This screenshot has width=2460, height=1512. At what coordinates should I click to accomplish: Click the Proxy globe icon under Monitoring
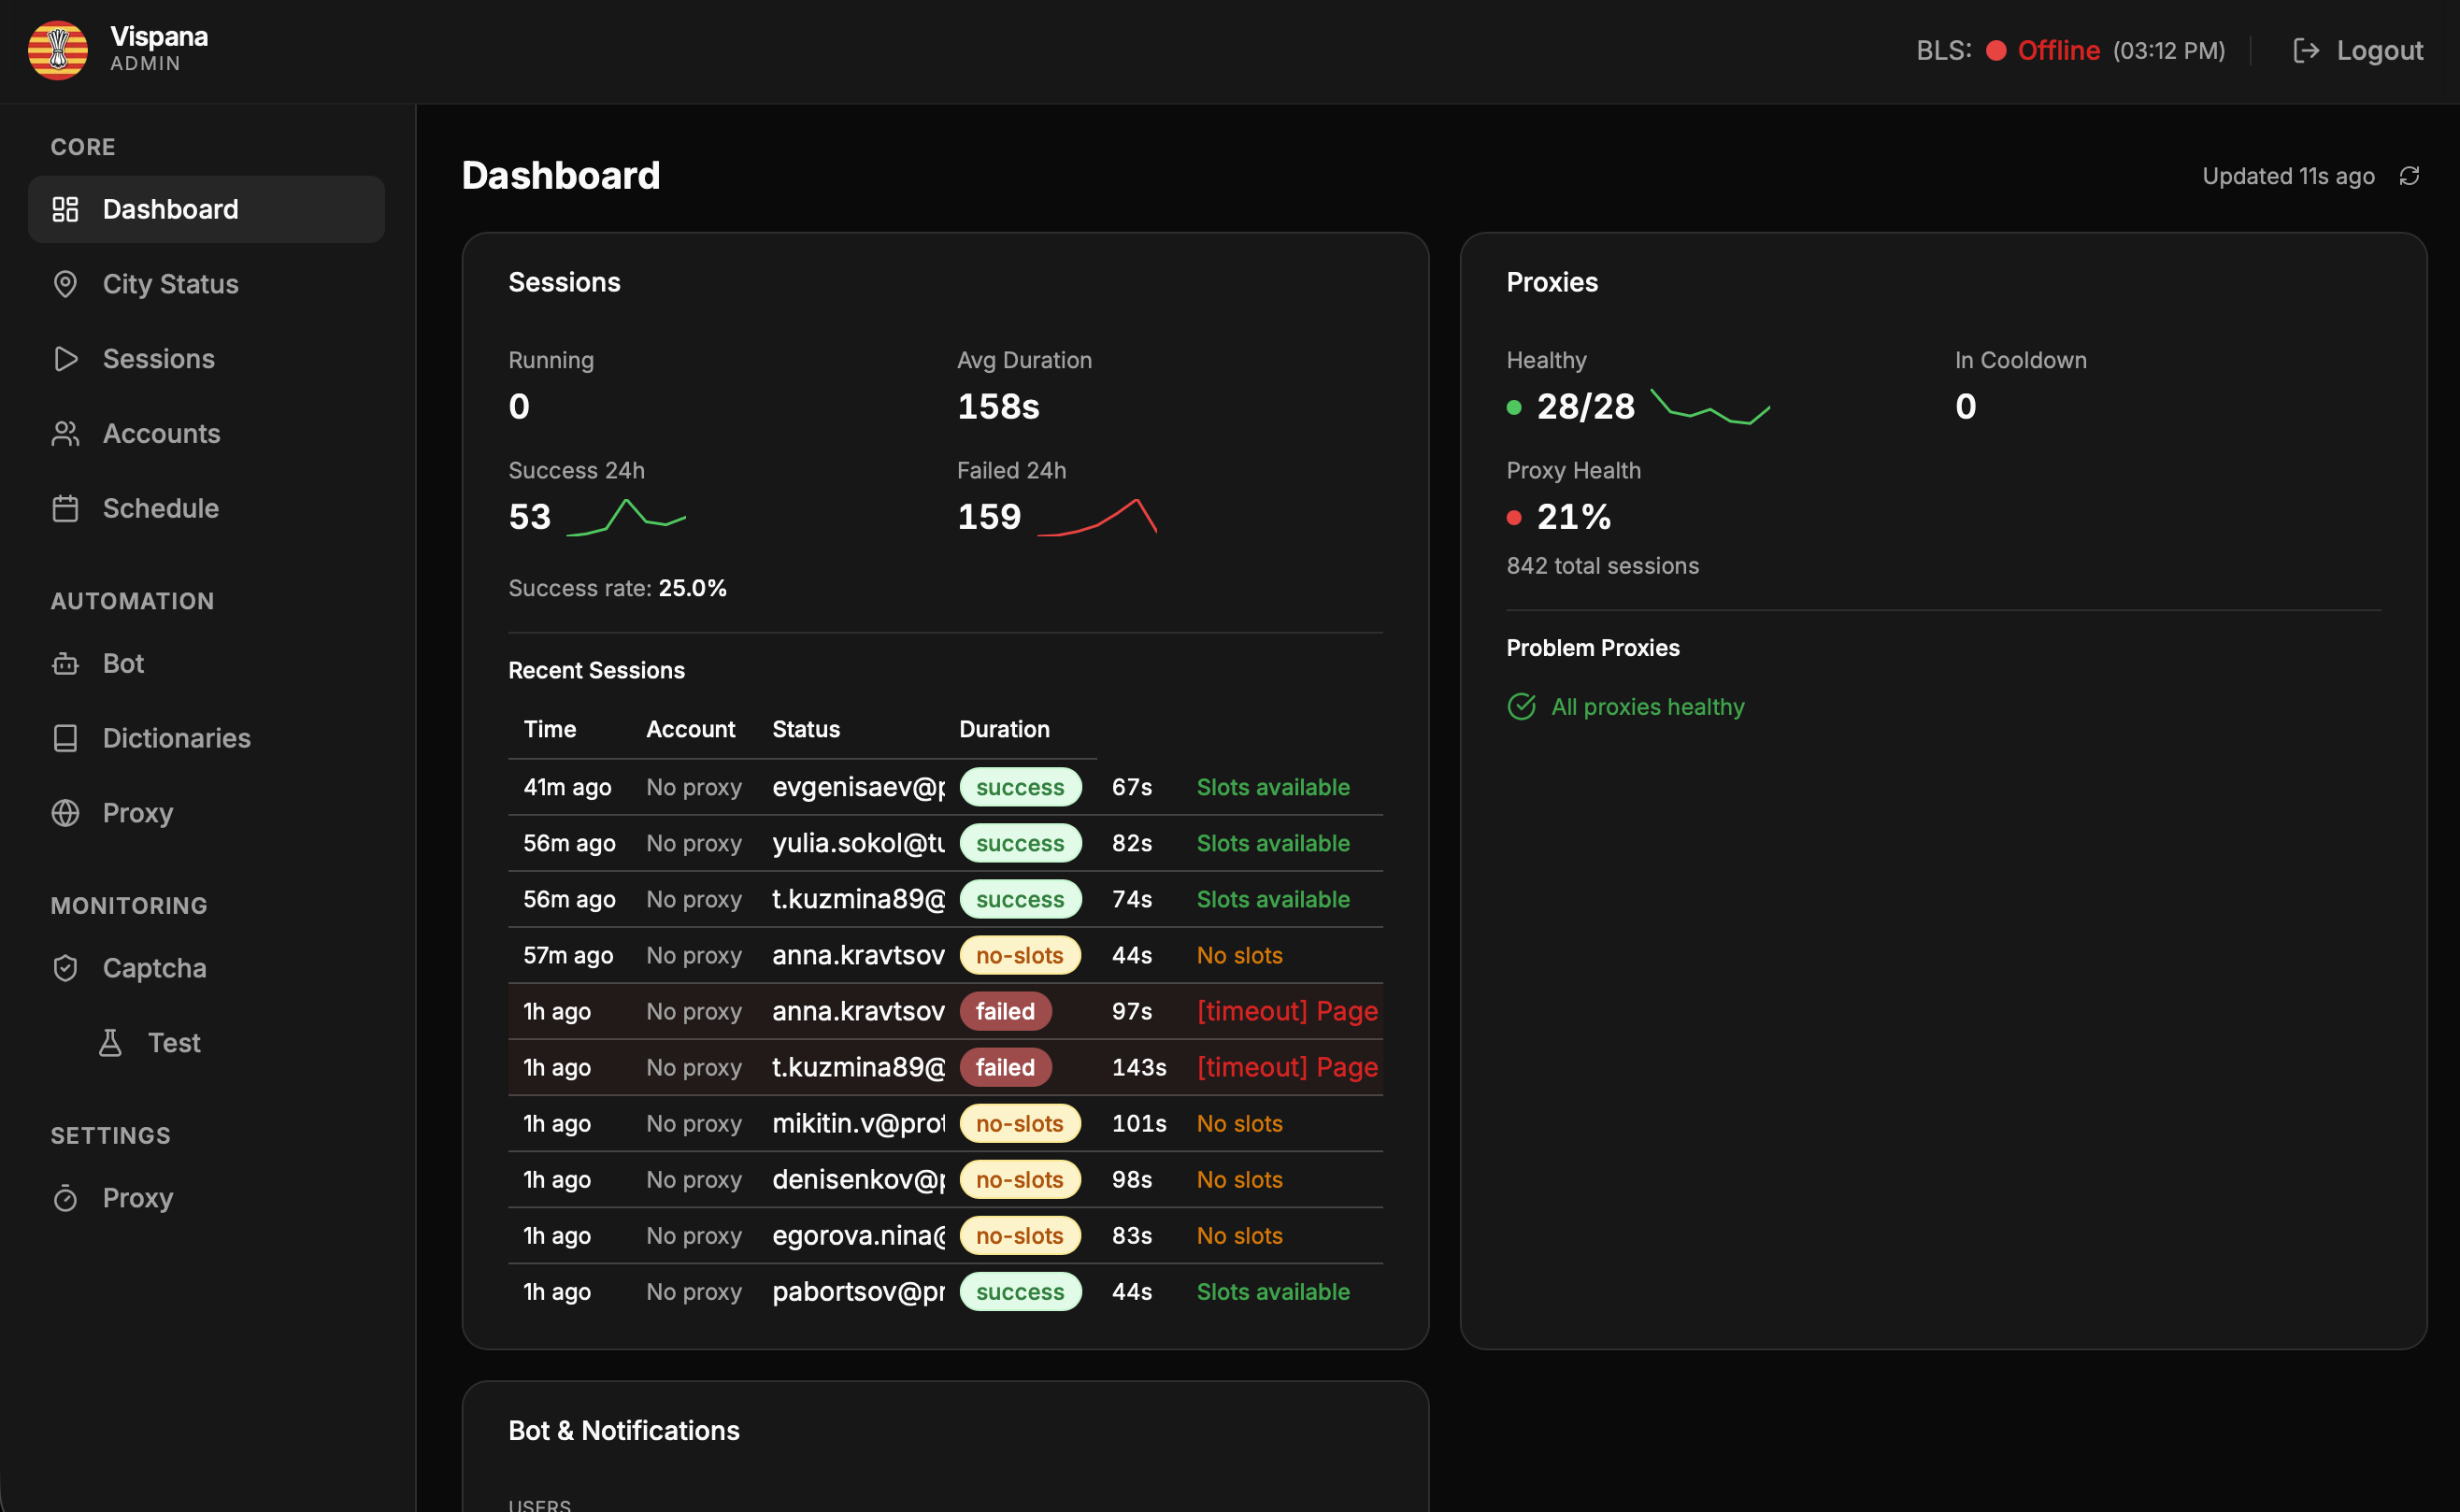[x=65, y=813]
